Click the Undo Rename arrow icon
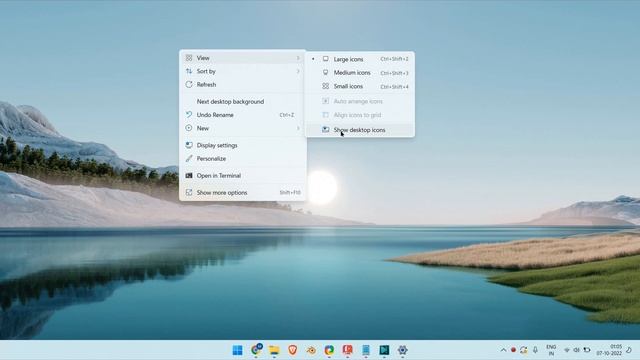Image resolution: width=640 pixels, height=360 pixels. 189,115
